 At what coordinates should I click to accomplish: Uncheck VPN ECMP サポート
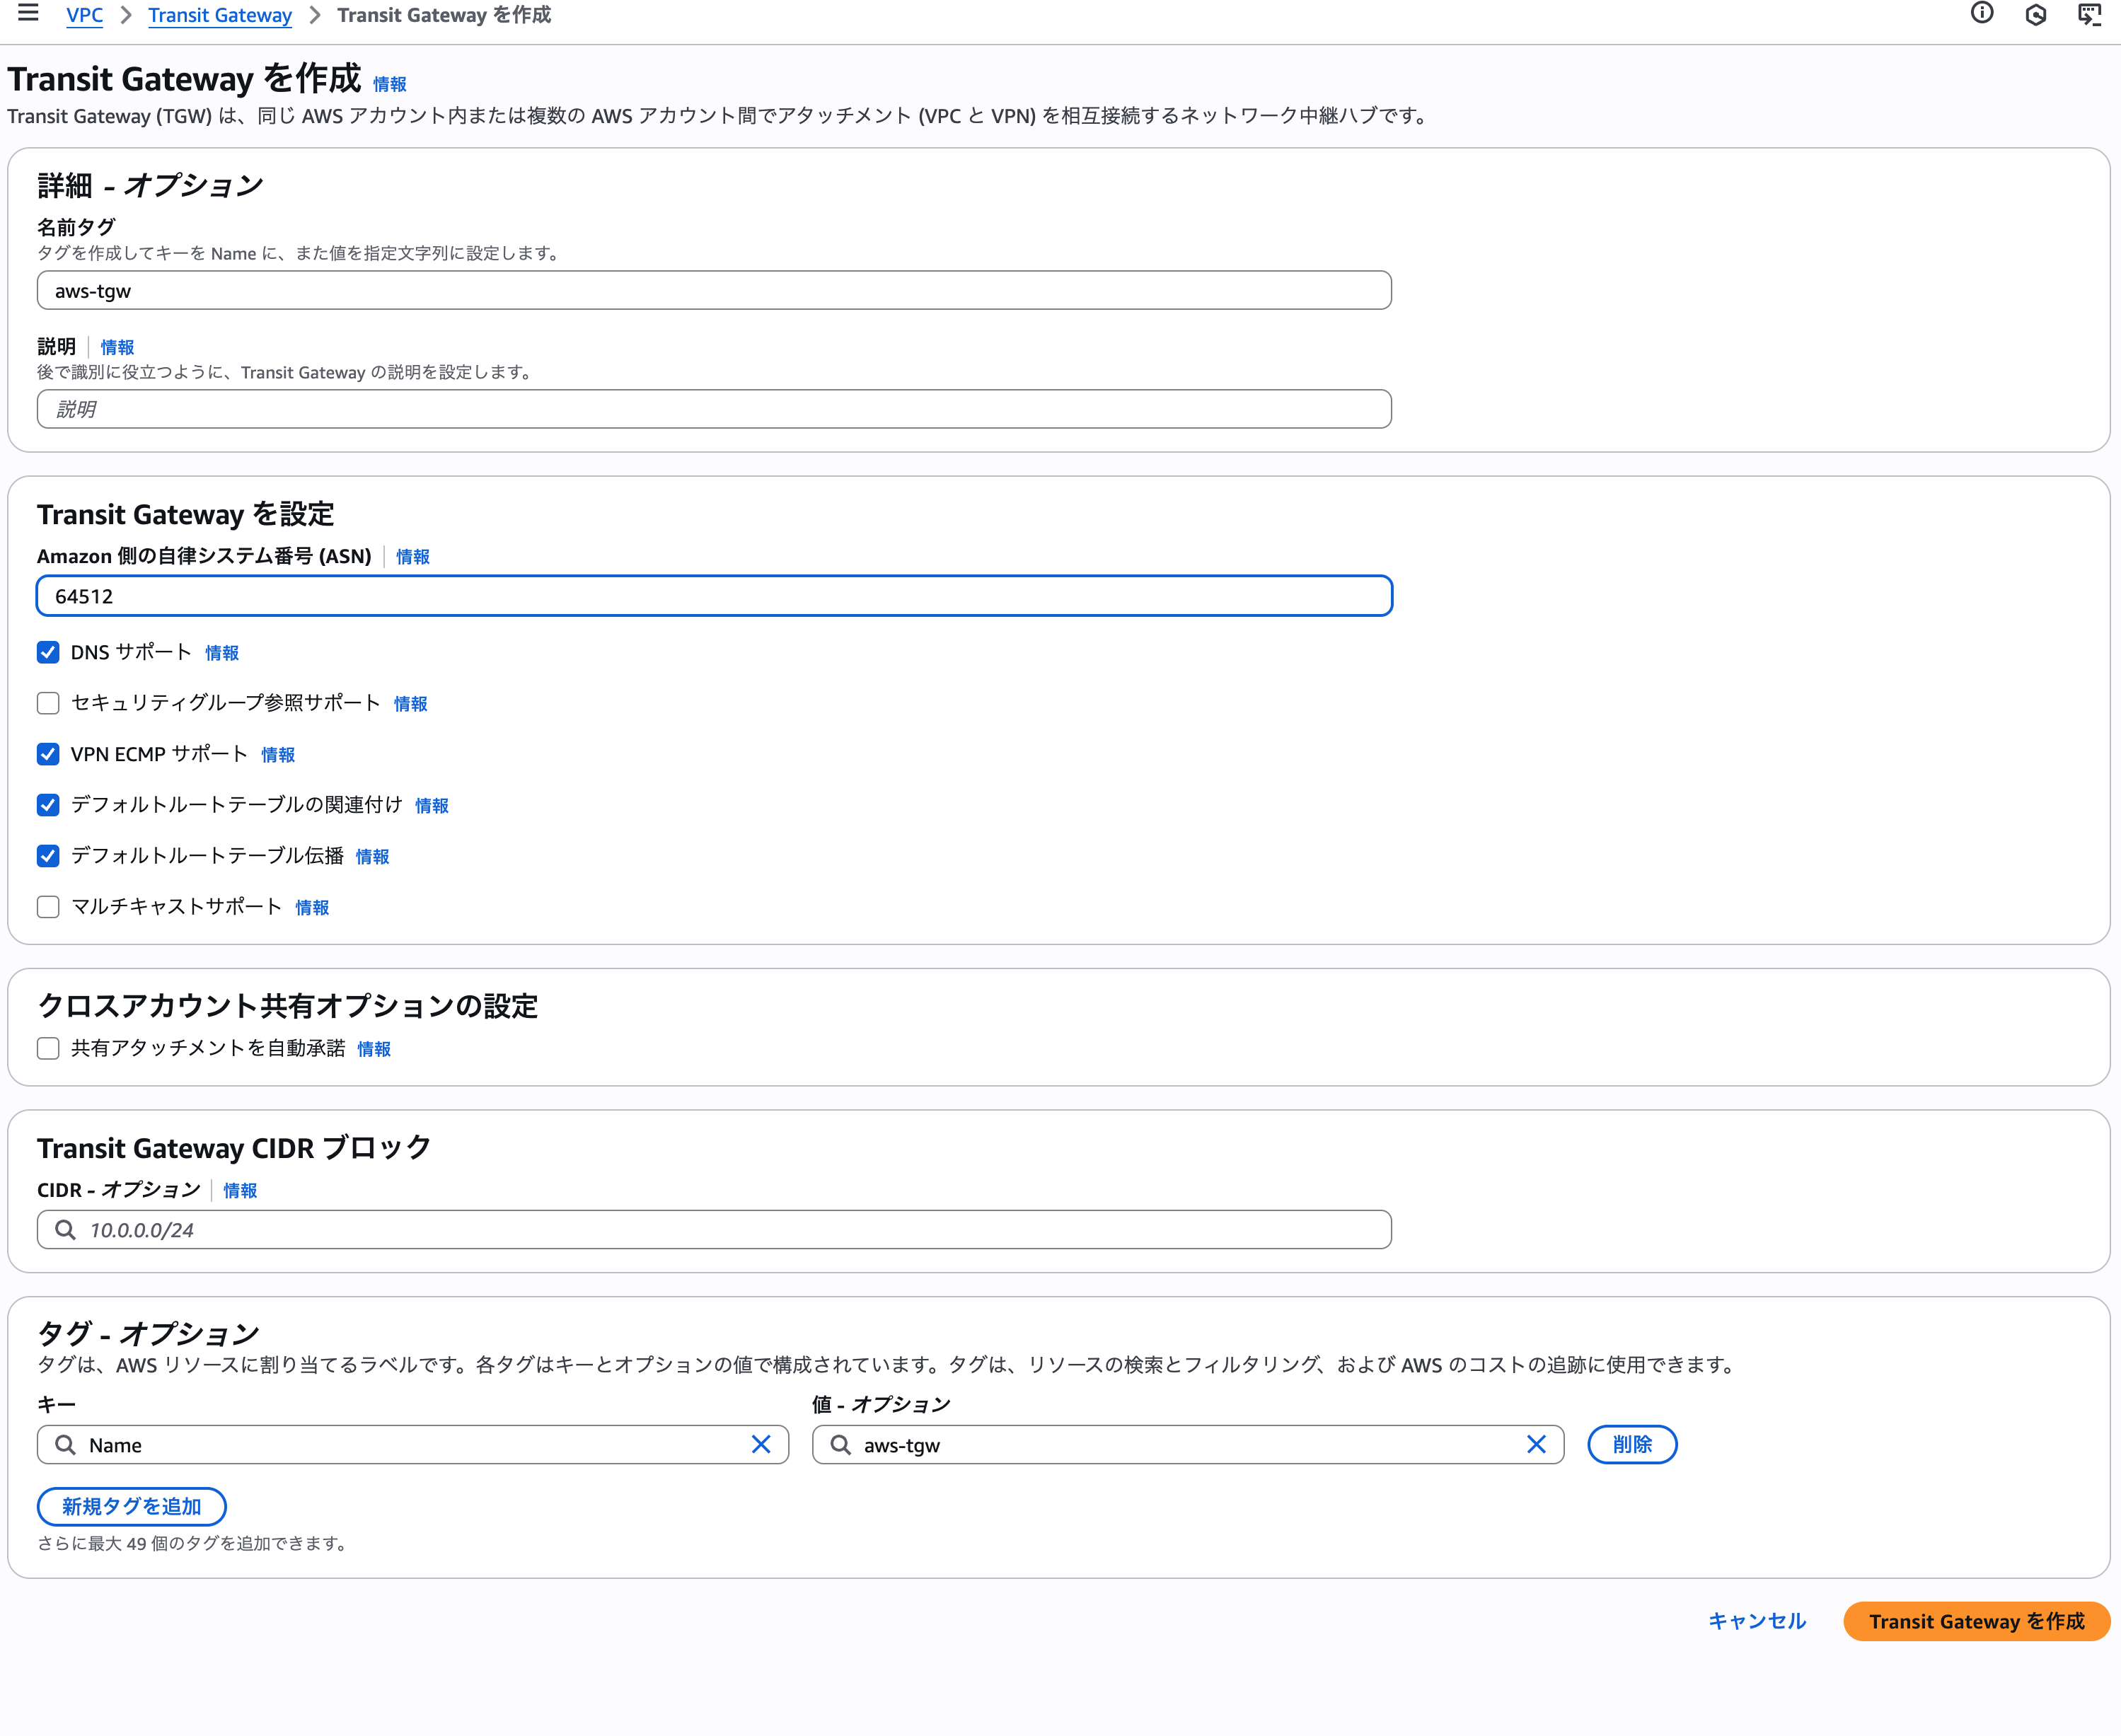click(48, 754)
